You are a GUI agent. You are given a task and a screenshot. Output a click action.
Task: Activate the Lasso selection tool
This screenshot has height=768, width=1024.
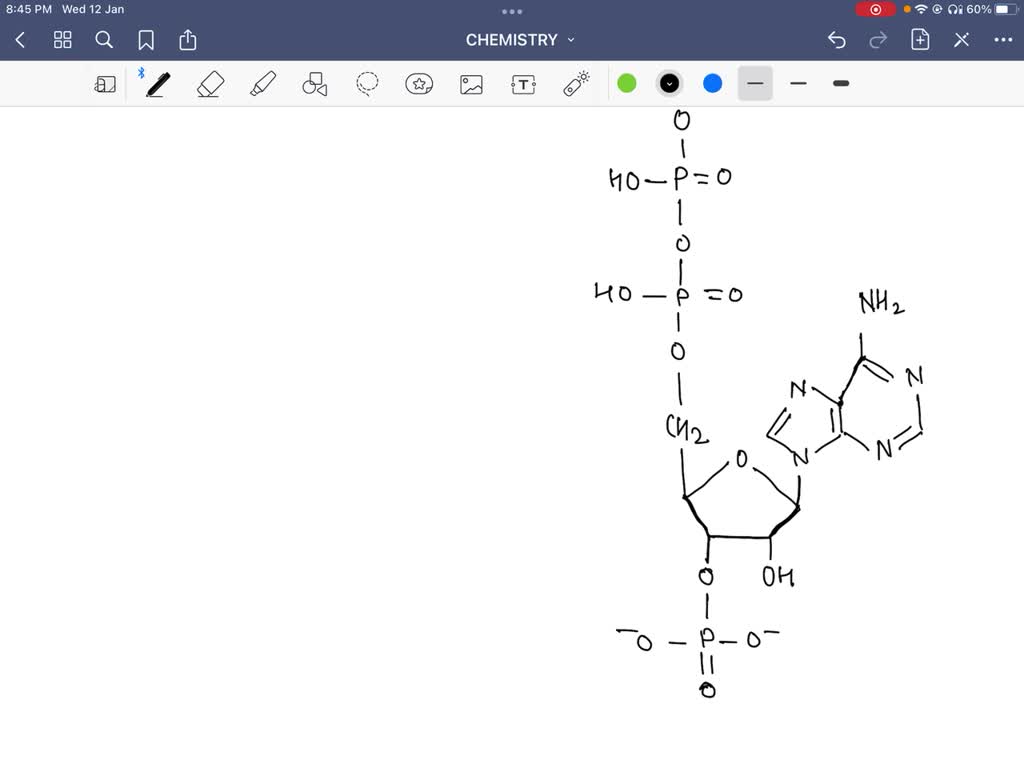pyautogui.click(x=366, y=84)
